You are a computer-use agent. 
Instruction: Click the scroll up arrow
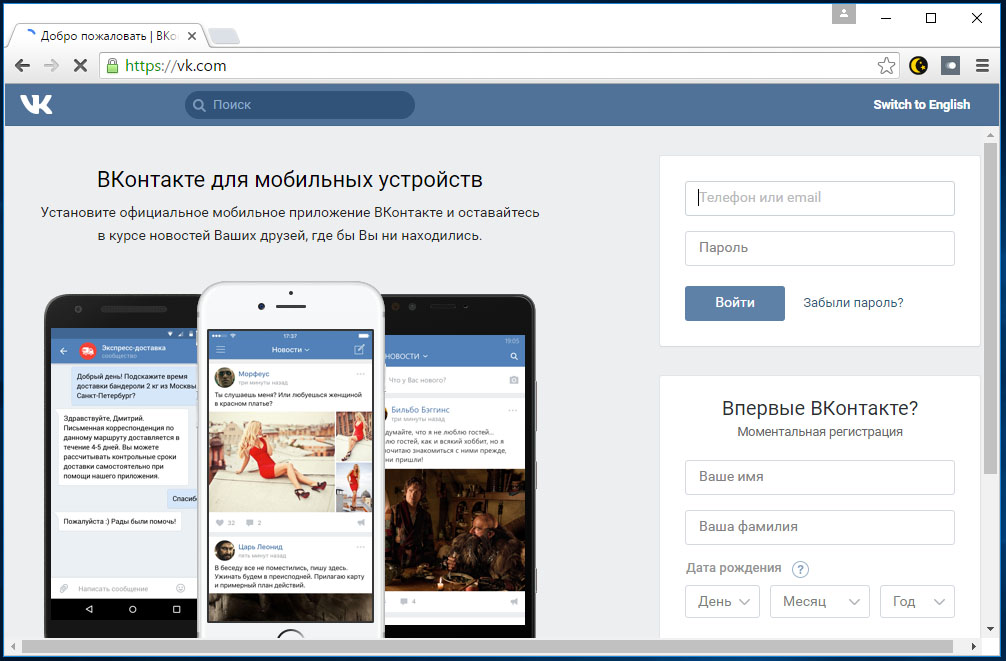tap(991, 135)
